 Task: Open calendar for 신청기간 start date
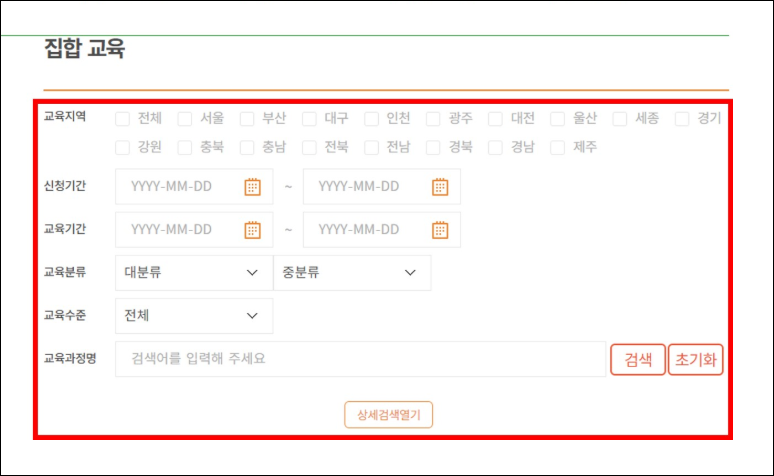252,187
